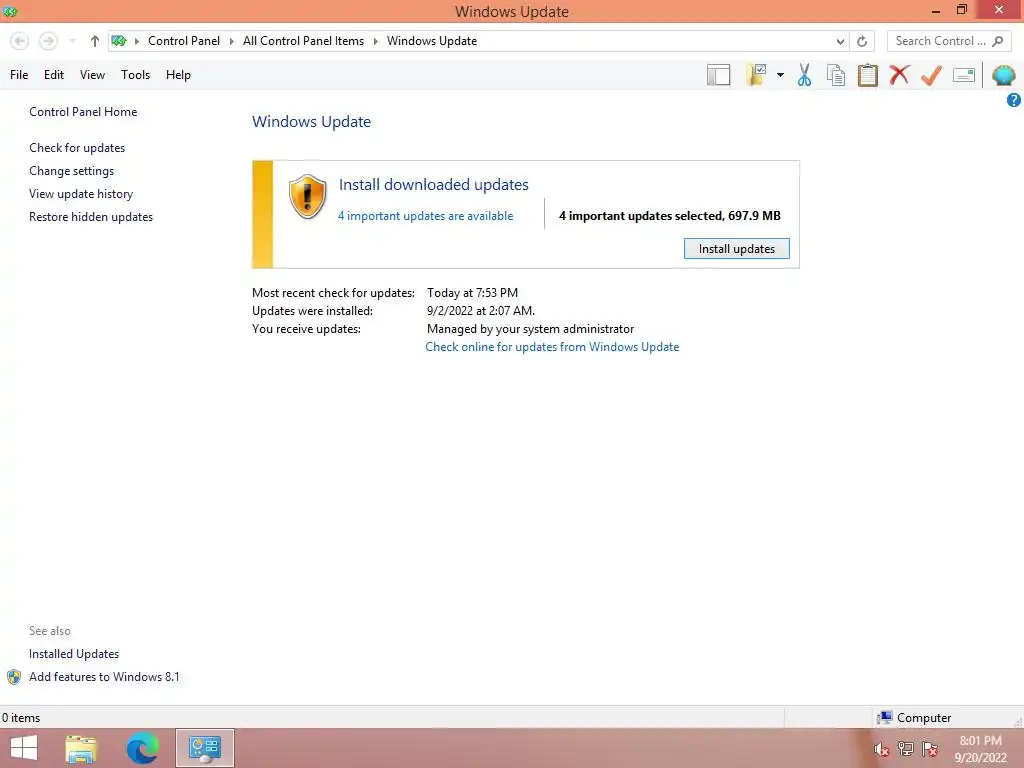Open help via blue question mark

(x=1013, y=100)
